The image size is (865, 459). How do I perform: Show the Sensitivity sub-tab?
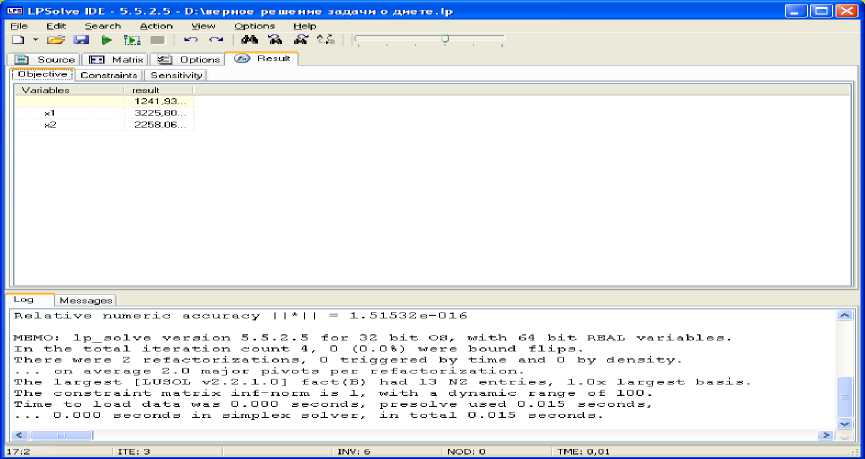pos(177,75)
